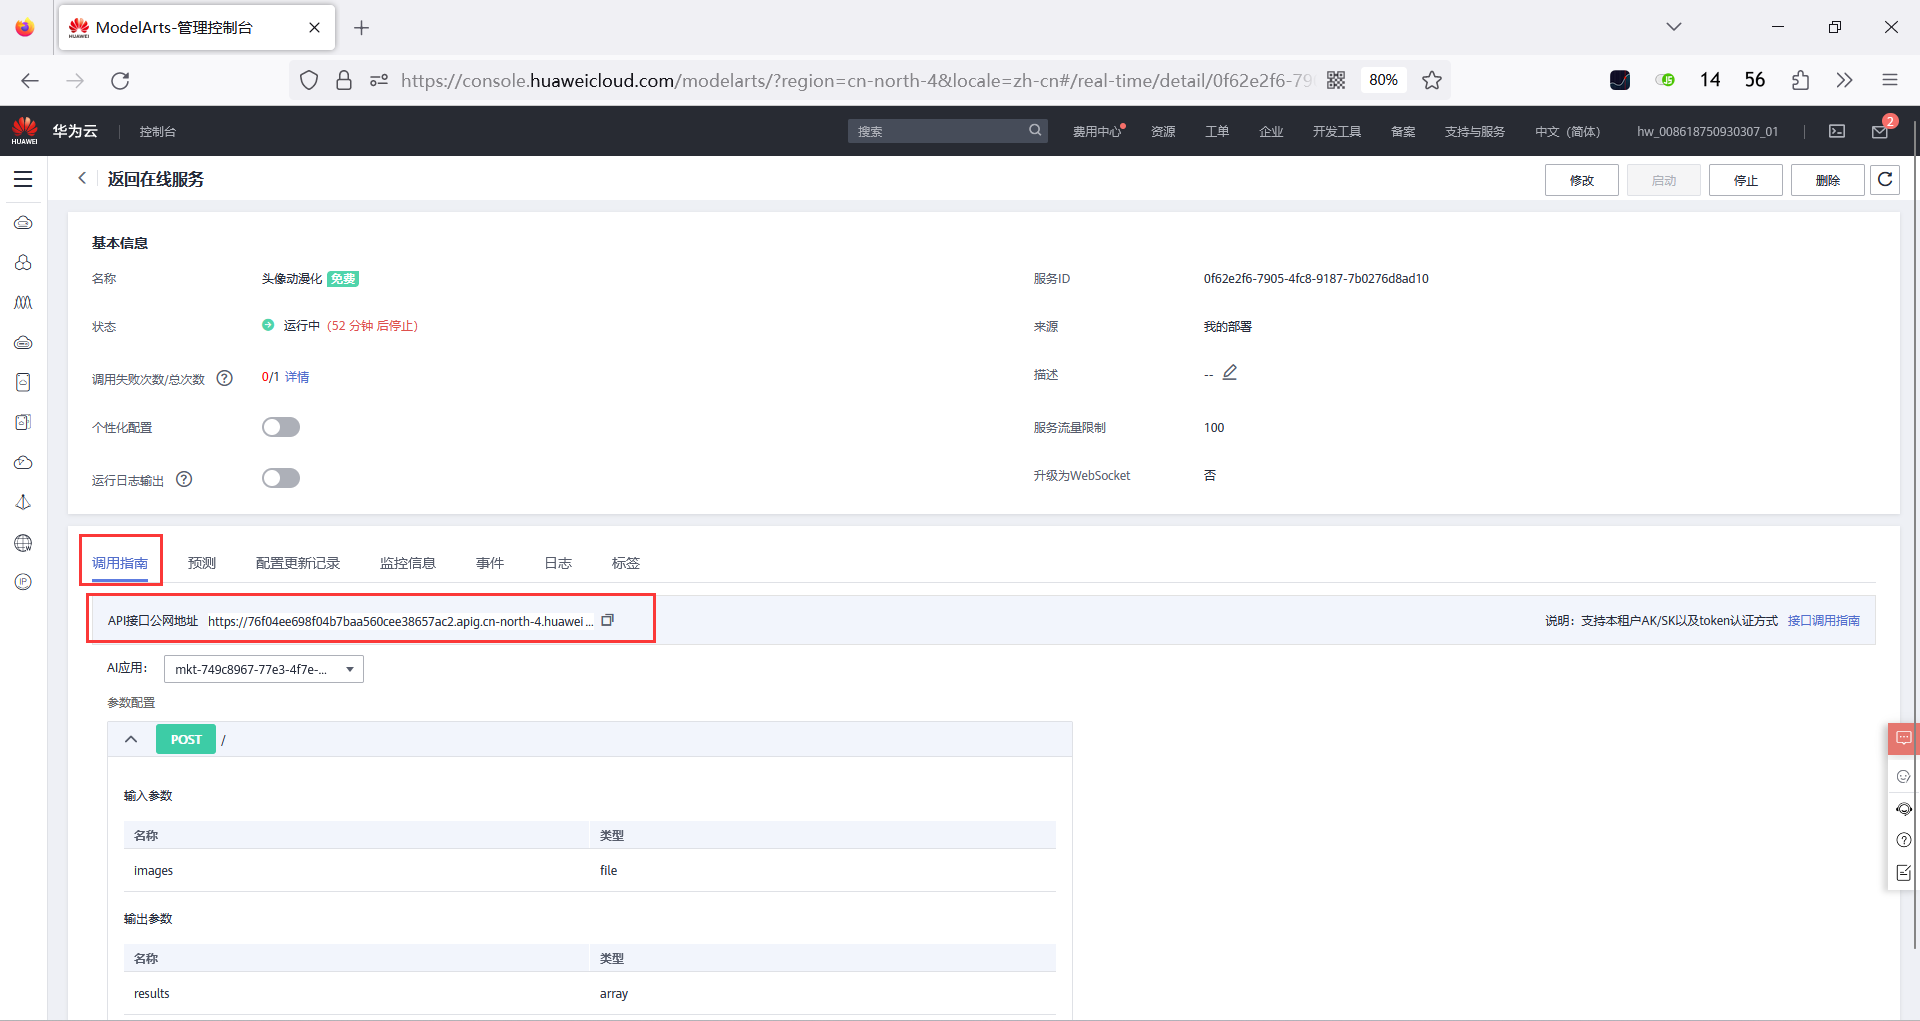Open the language selector 中文 (简体)
The width and height of the screenshot is (1920, 1021).
(1567, 131)
